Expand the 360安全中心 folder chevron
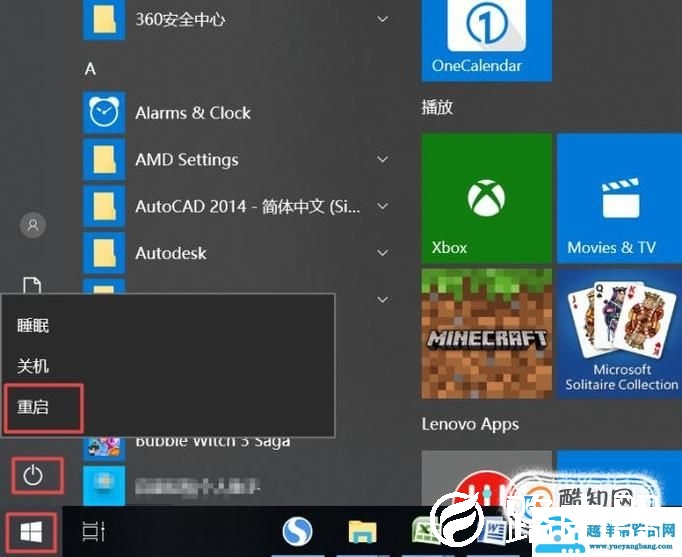Viewport: 682px width, 557px height. [383, 19]
